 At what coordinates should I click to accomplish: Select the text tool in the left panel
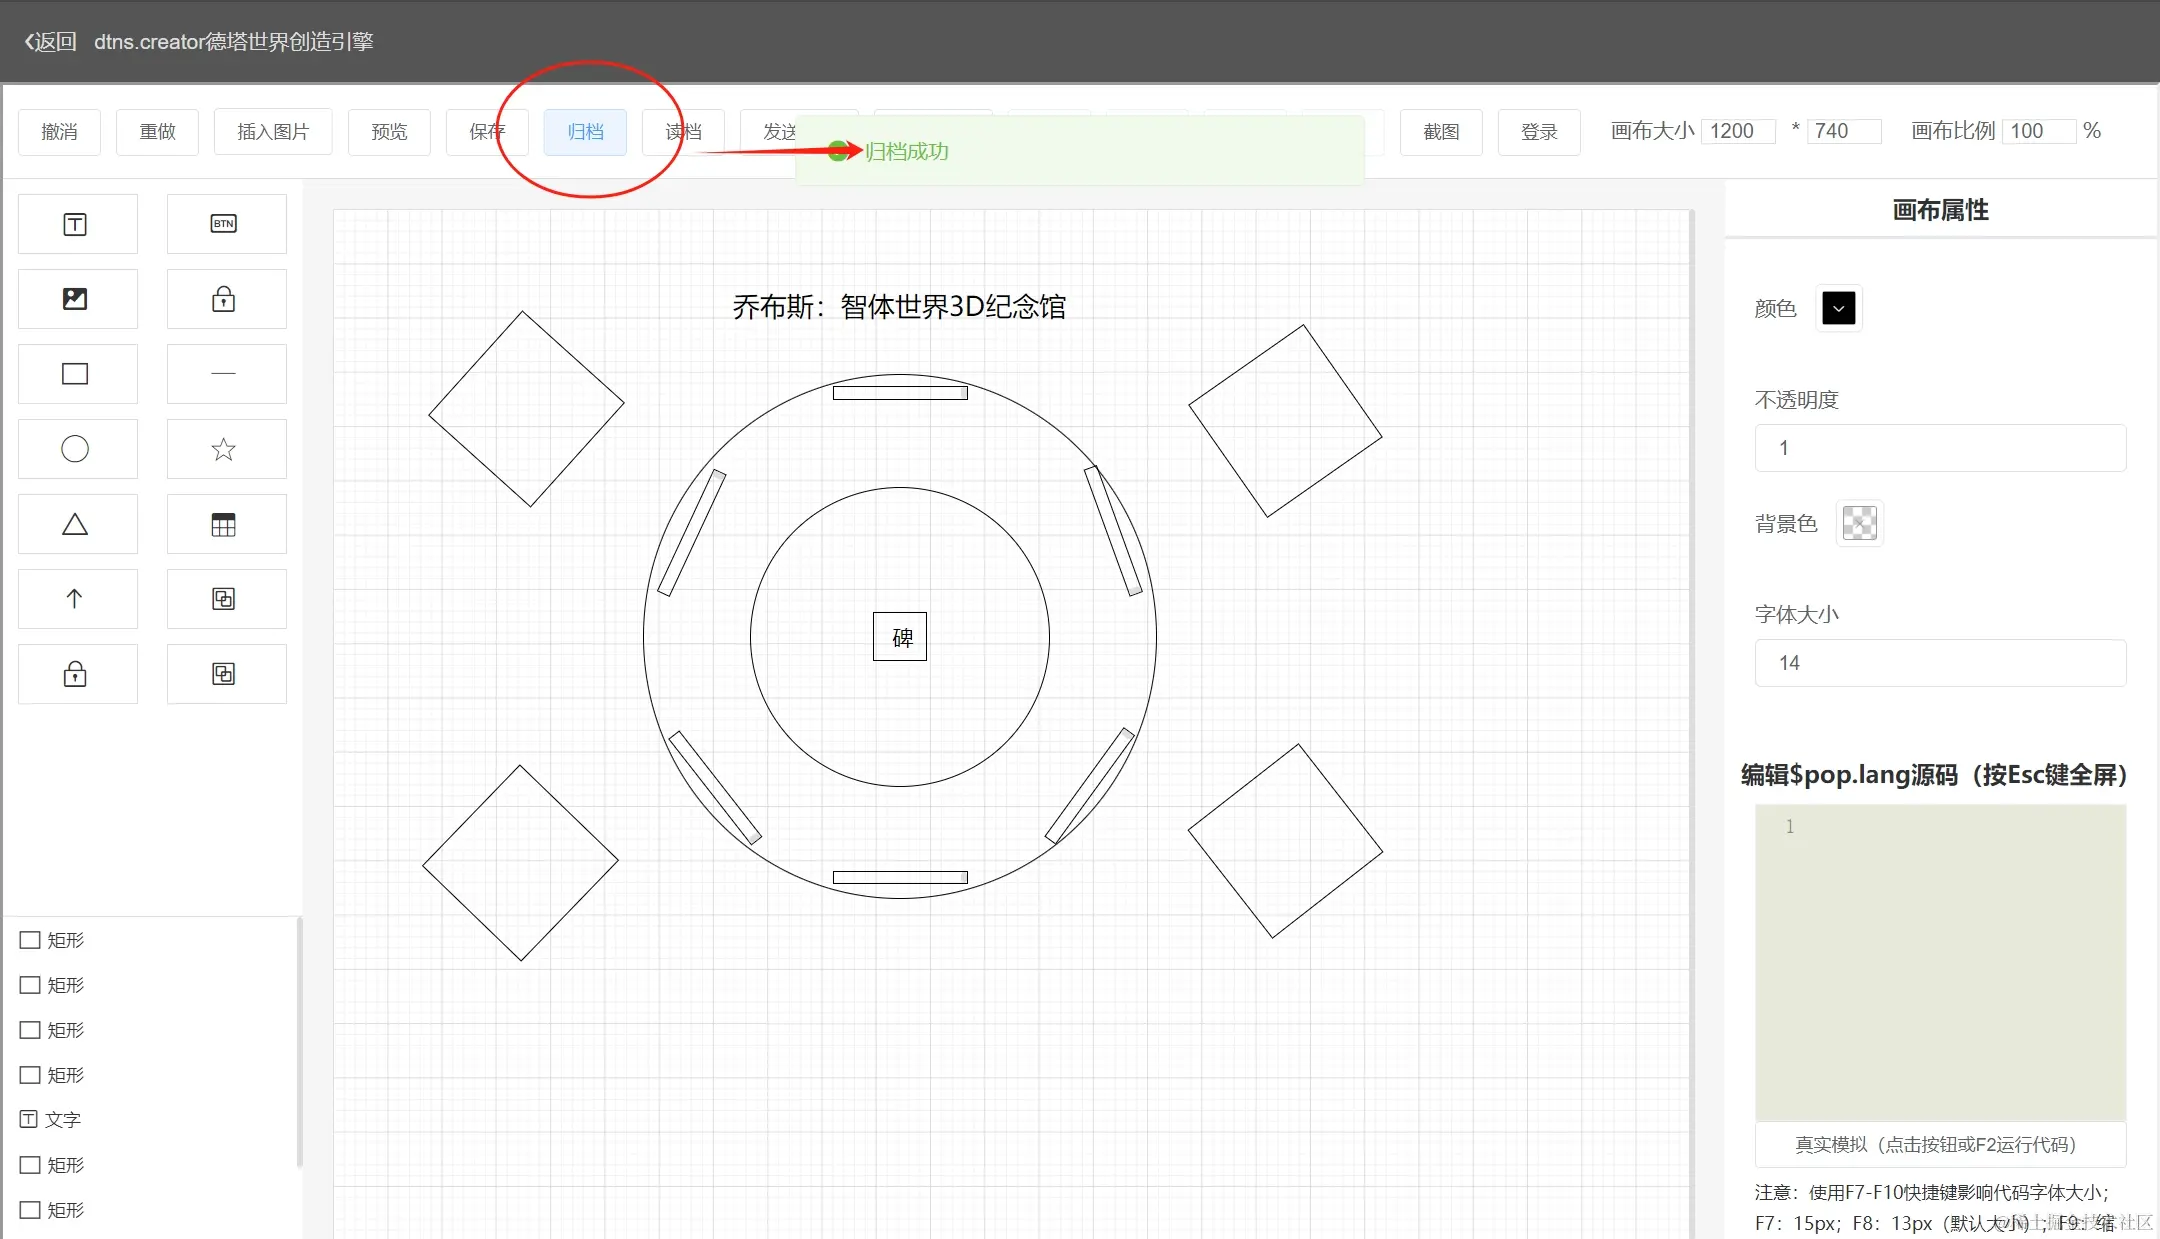77,223
